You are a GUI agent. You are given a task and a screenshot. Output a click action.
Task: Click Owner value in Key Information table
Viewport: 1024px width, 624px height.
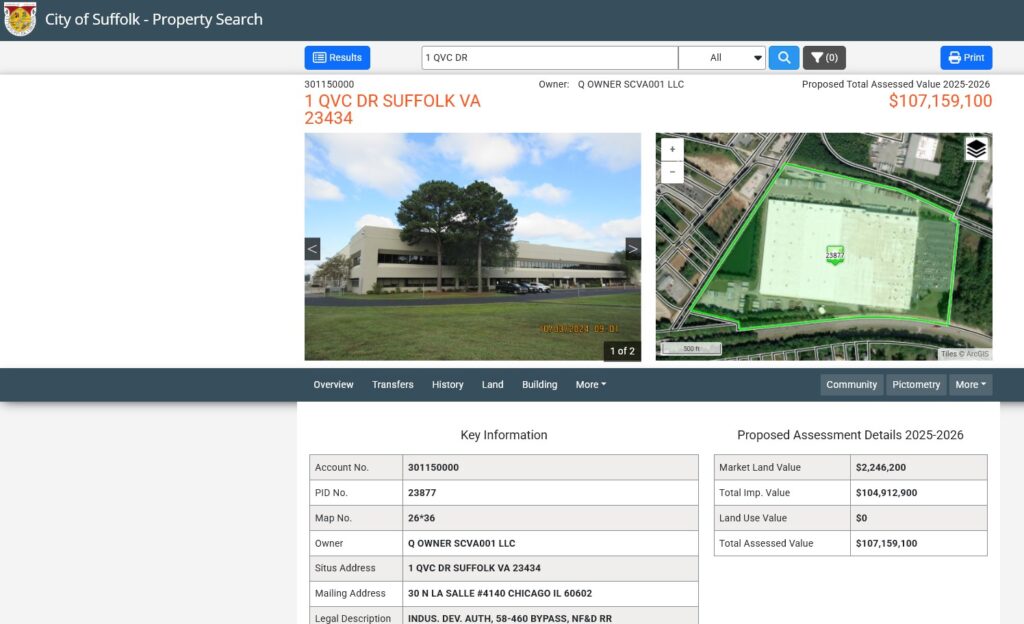[461, 543]
